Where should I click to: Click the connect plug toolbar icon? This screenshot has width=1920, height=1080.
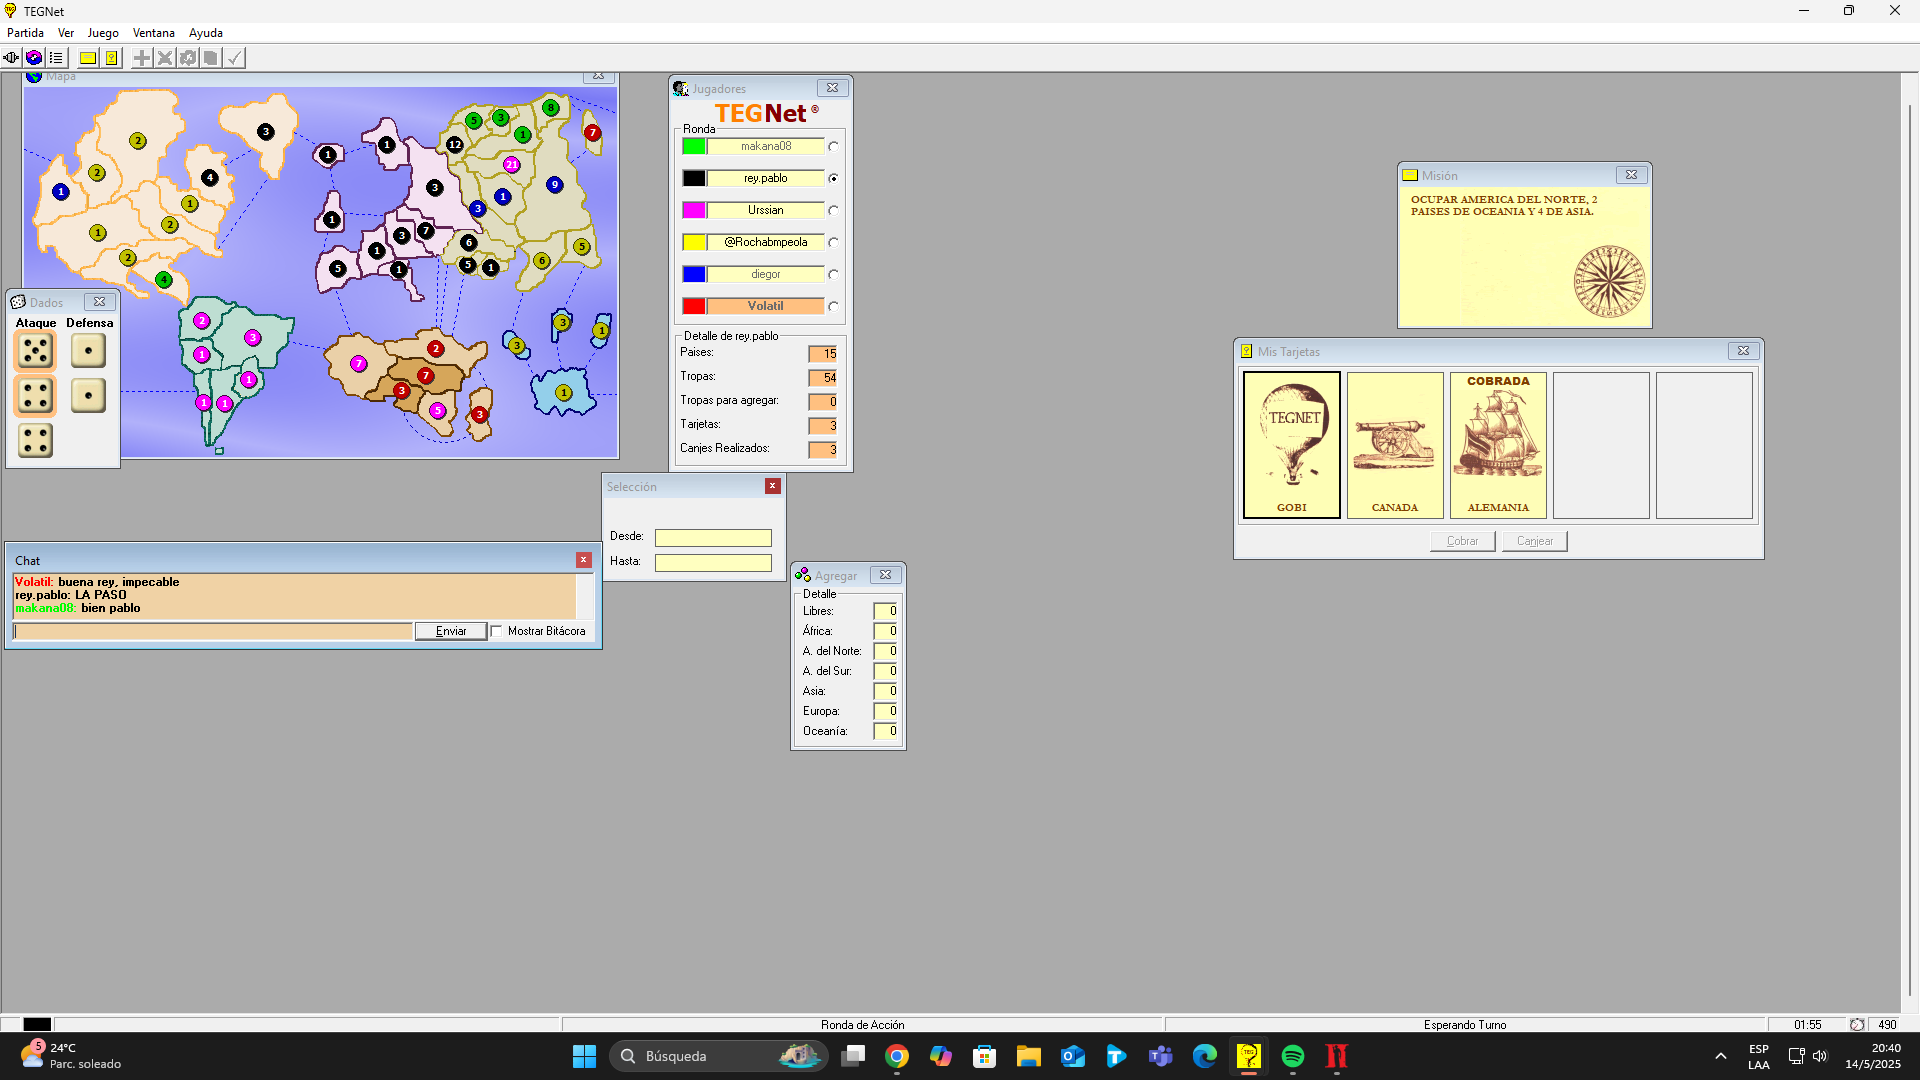tap(11, 58)
